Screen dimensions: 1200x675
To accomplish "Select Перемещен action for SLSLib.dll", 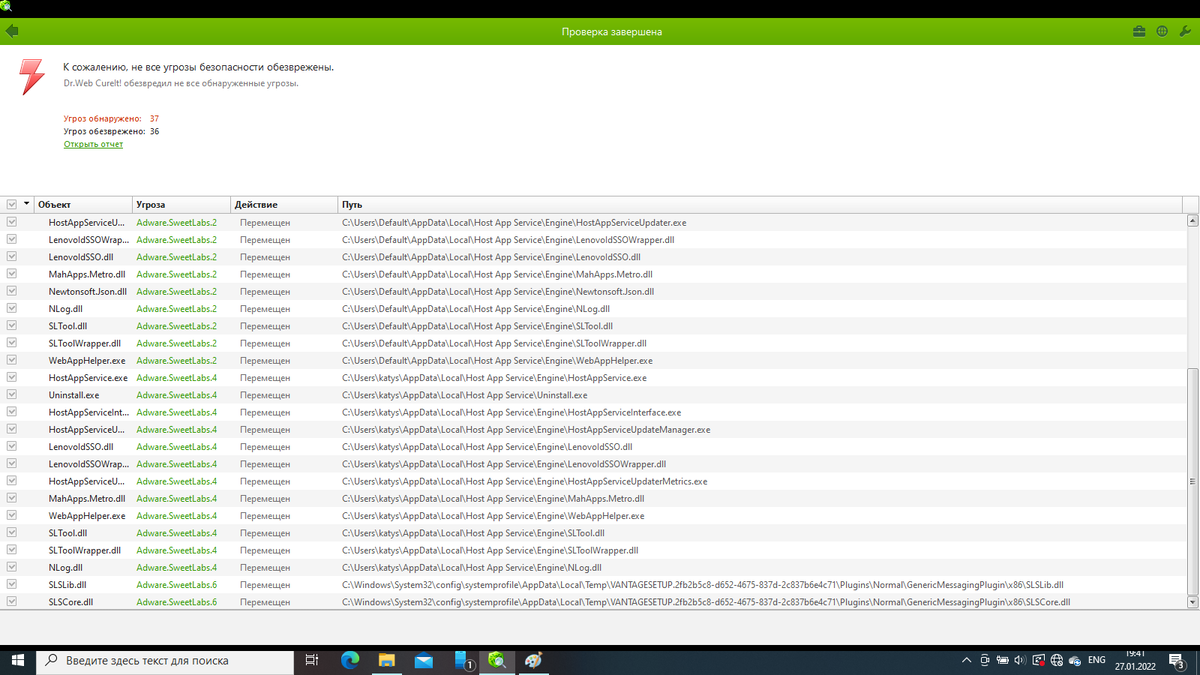I will click(265, 585).
